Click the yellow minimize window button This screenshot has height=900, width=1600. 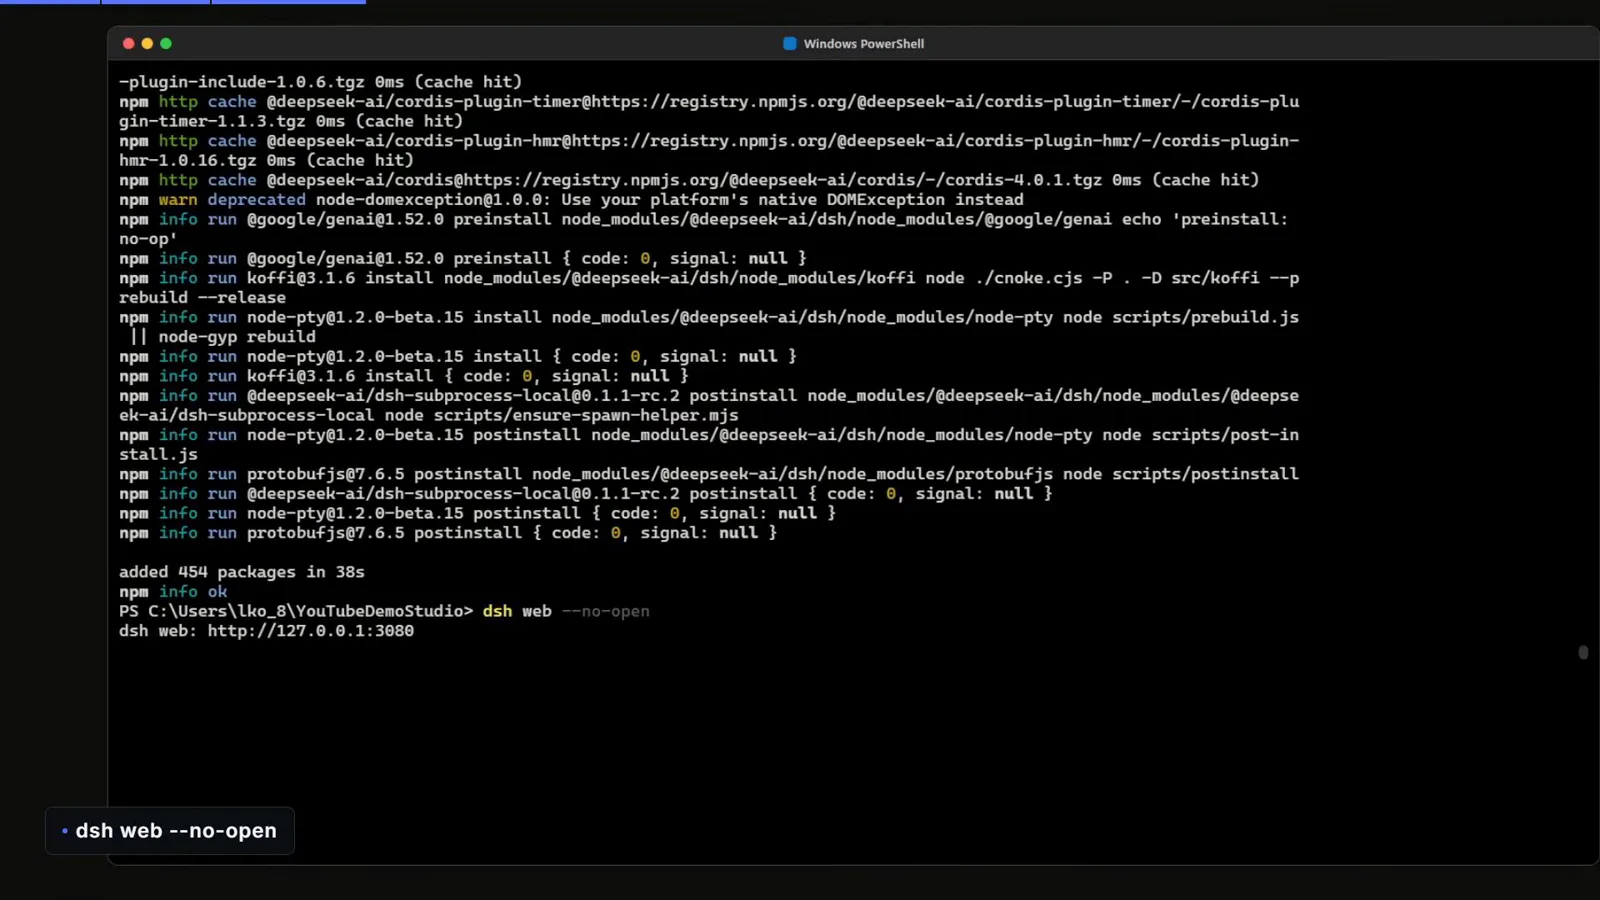coord(147,43)
